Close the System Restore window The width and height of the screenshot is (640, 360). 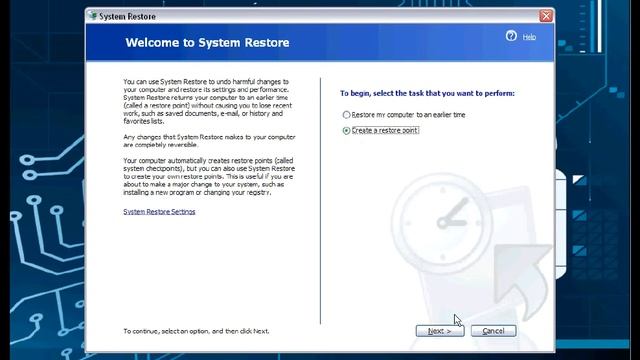pos(546,16)
